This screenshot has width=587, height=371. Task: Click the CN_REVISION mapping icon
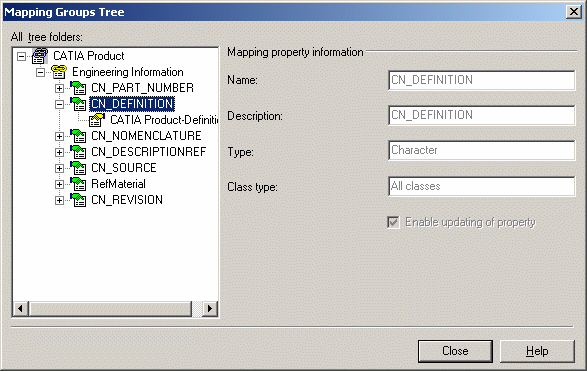(x=78, y=200)
